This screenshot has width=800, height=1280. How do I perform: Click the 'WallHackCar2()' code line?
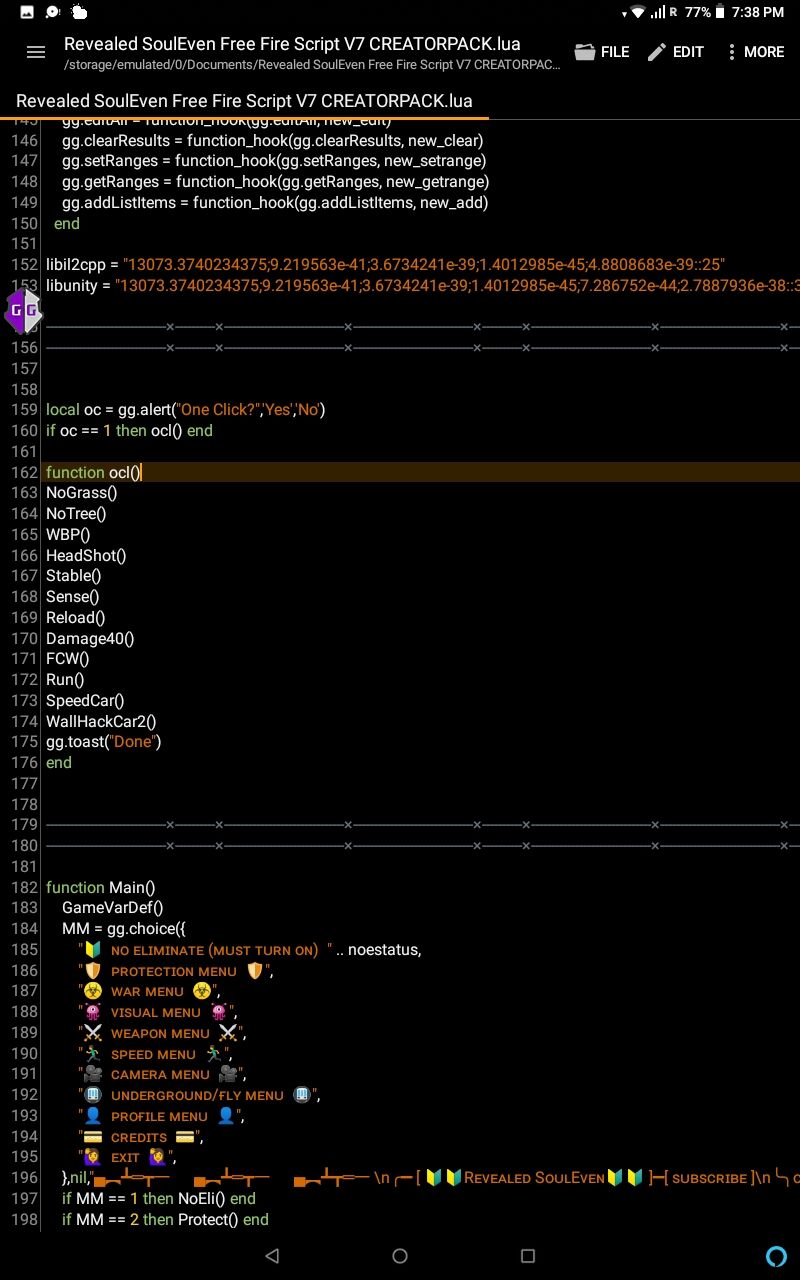pyautogui.click(x=101, y=722)
